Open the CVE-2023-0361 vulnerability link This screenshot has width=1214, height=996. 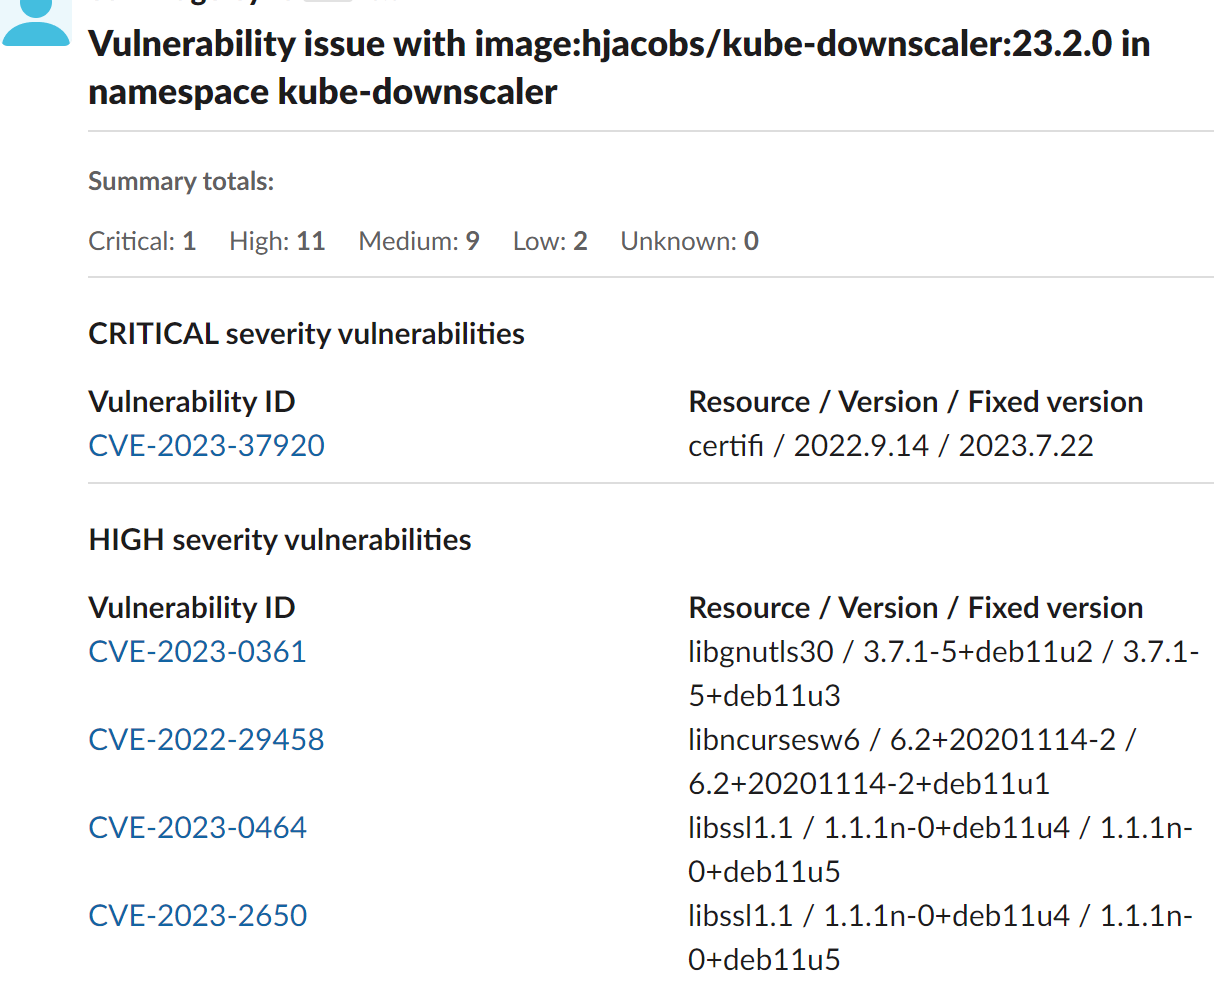point(197,651)
